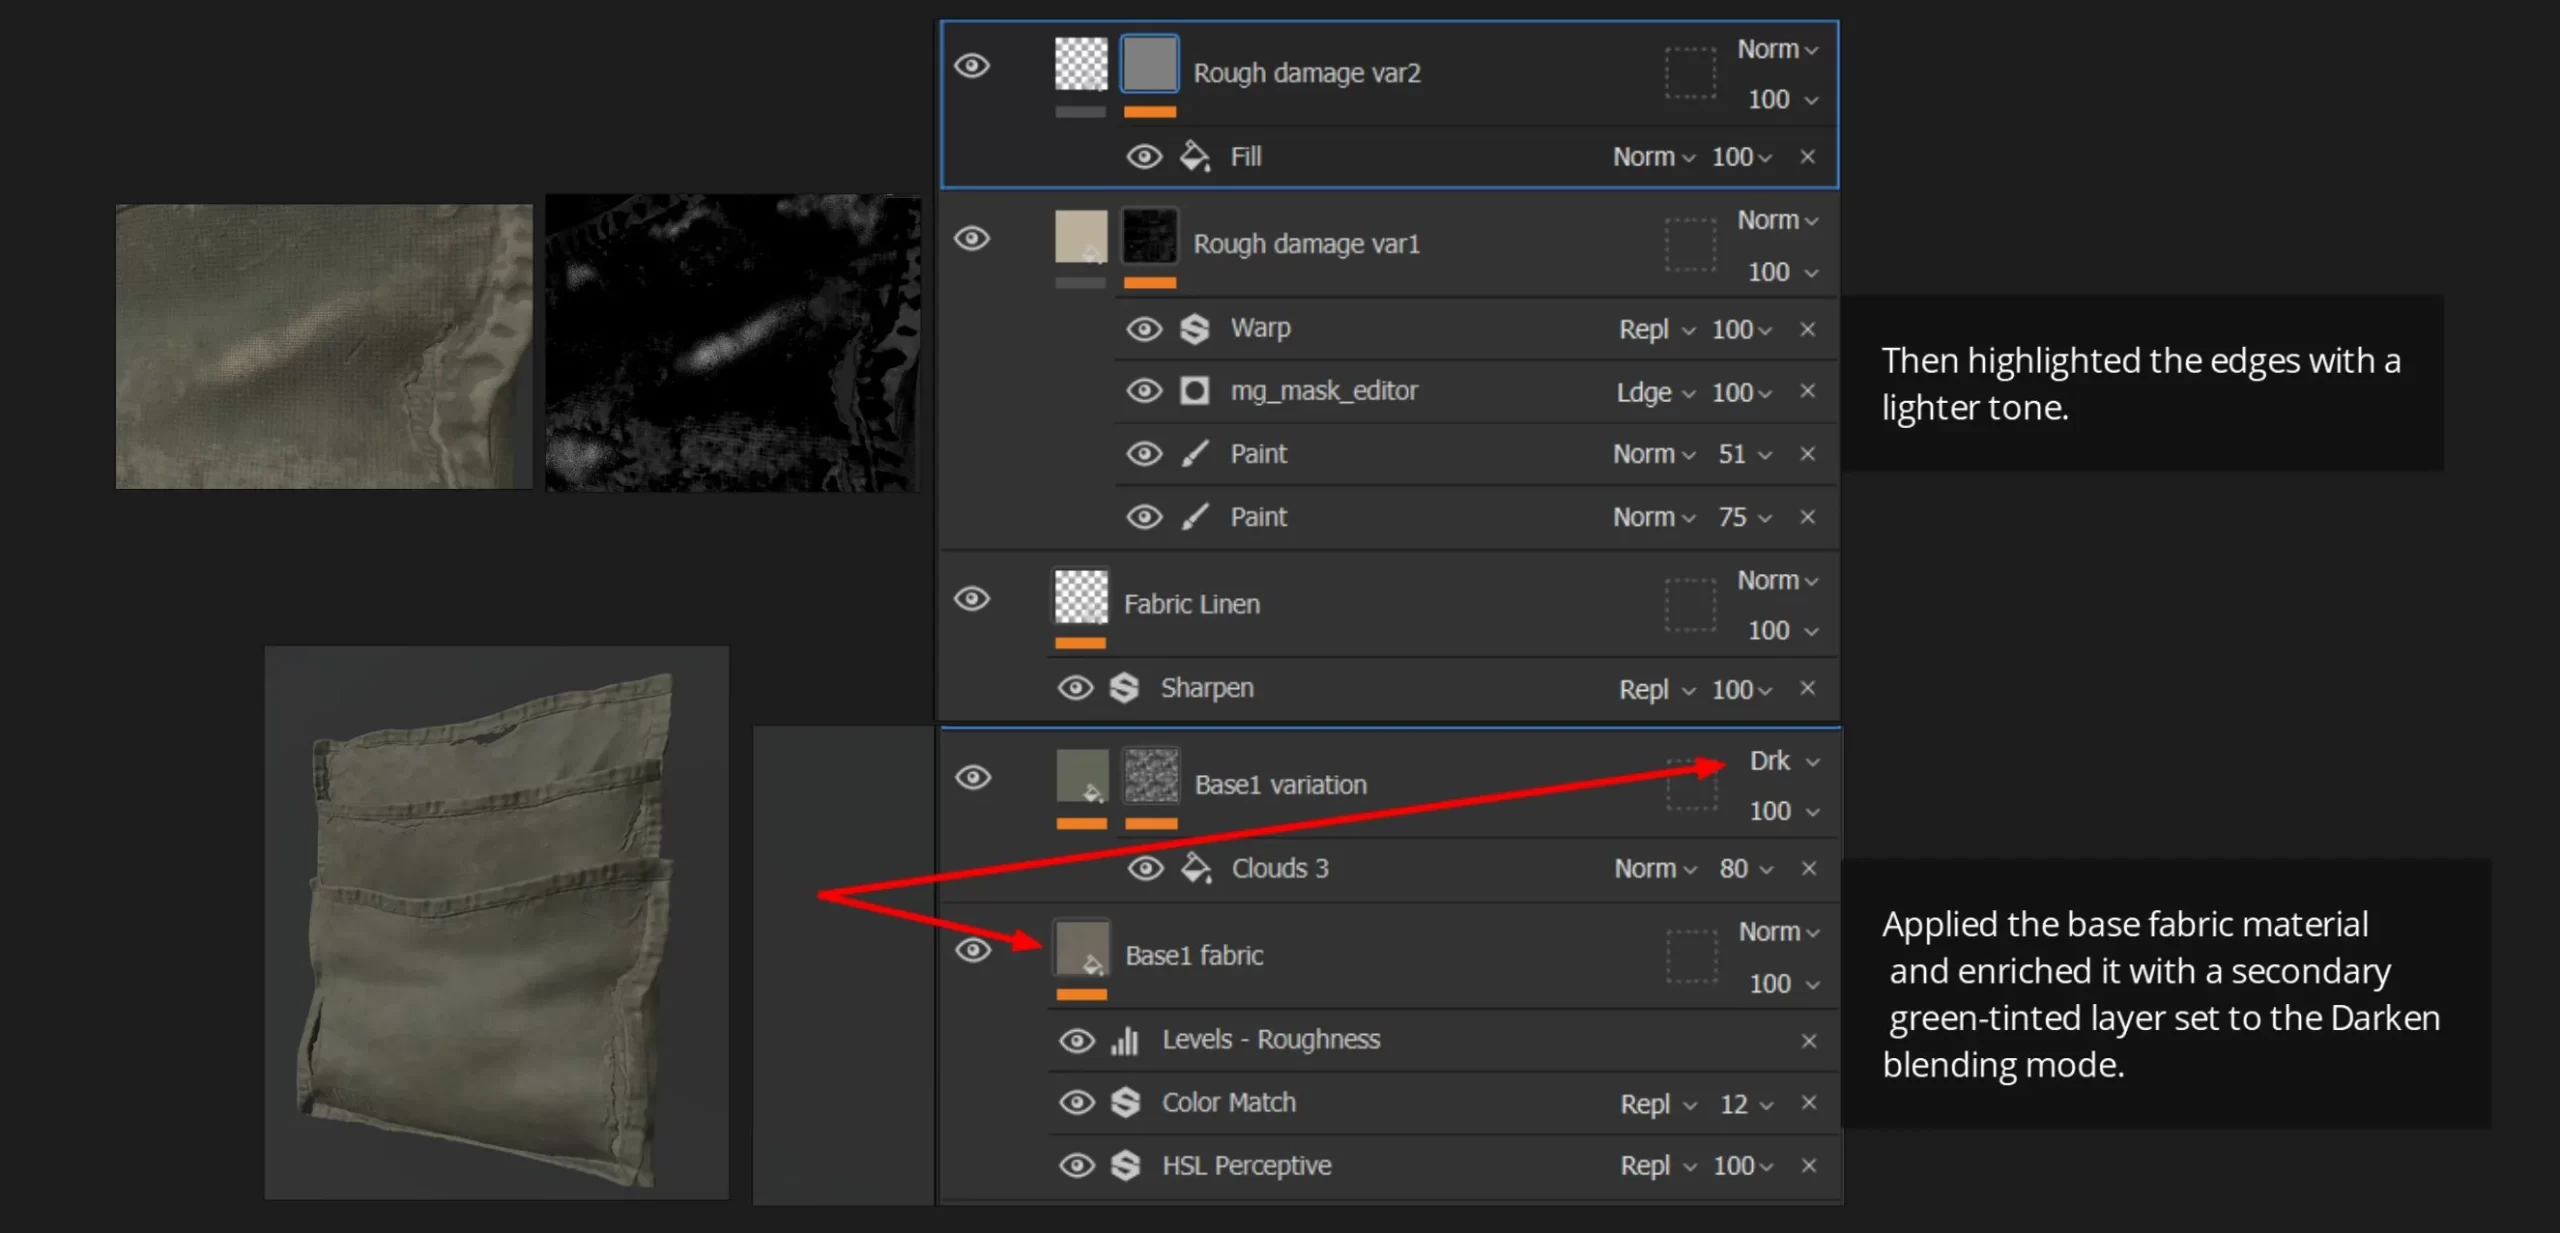
Task: Change mg_mask_editor Ldge blend mode
Action: [x=1655, y=392]
